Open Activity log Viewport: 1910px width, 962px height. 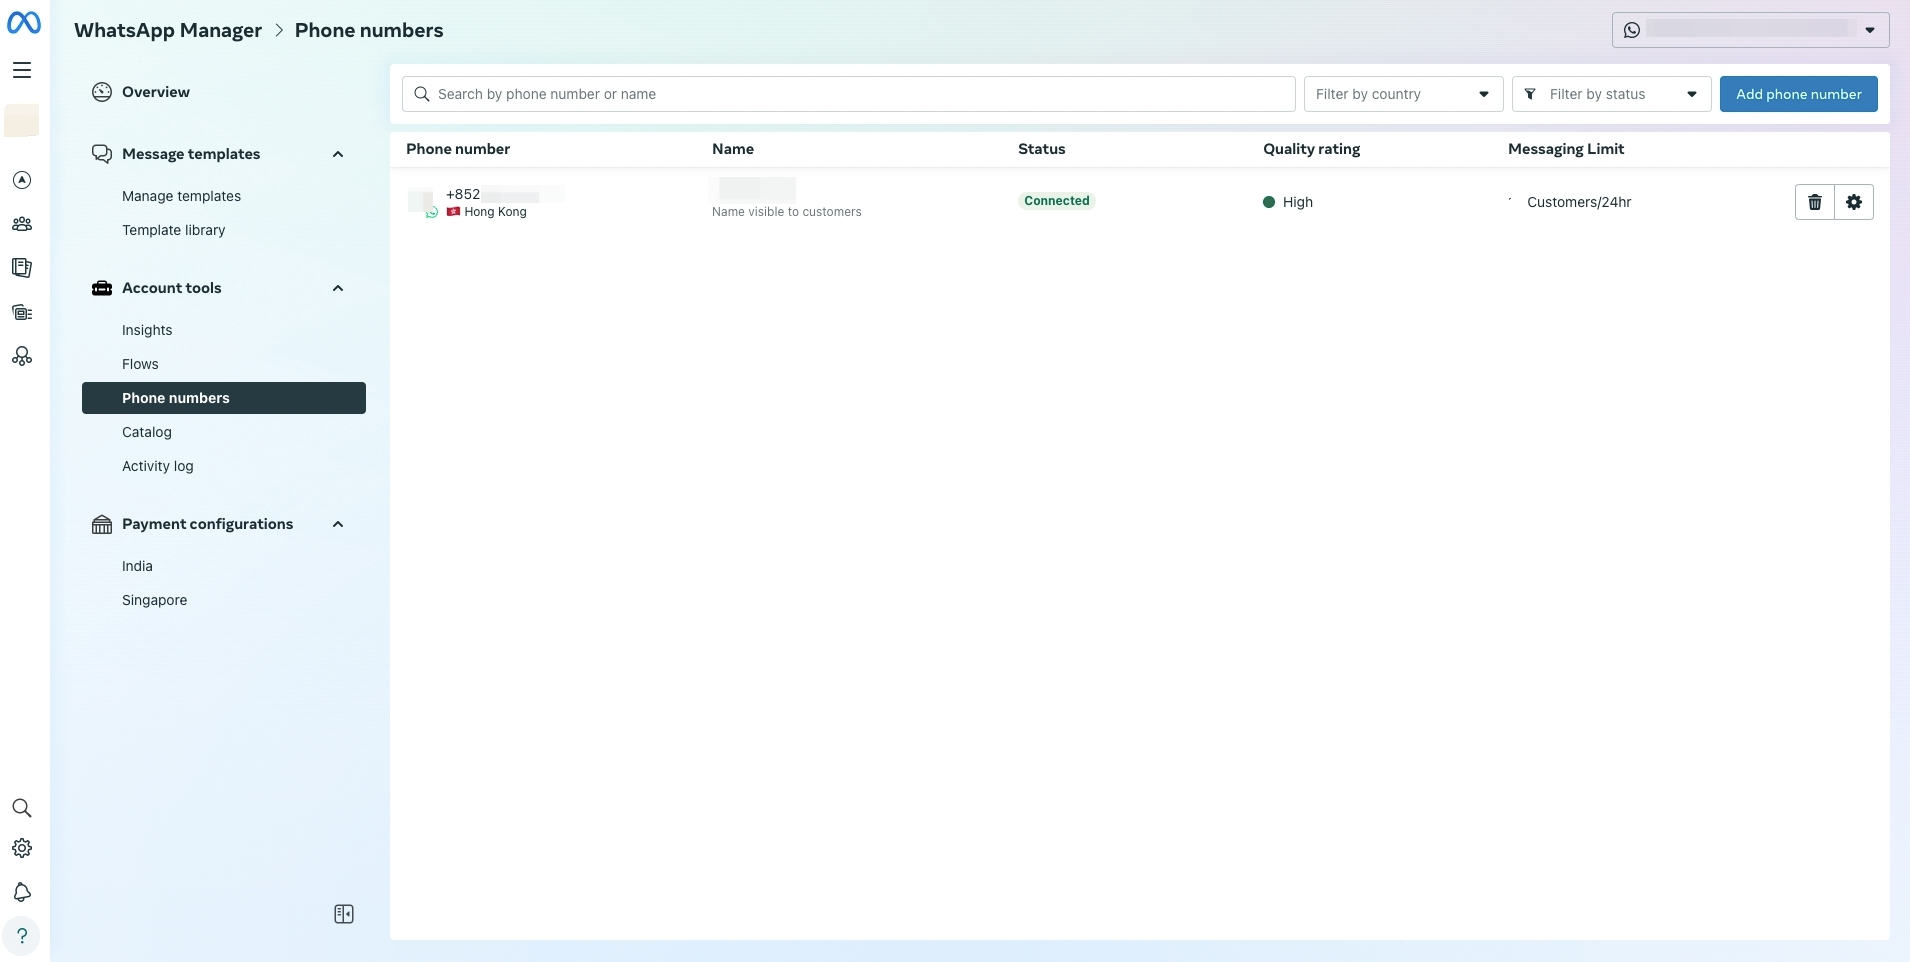[x=158, y=466]
